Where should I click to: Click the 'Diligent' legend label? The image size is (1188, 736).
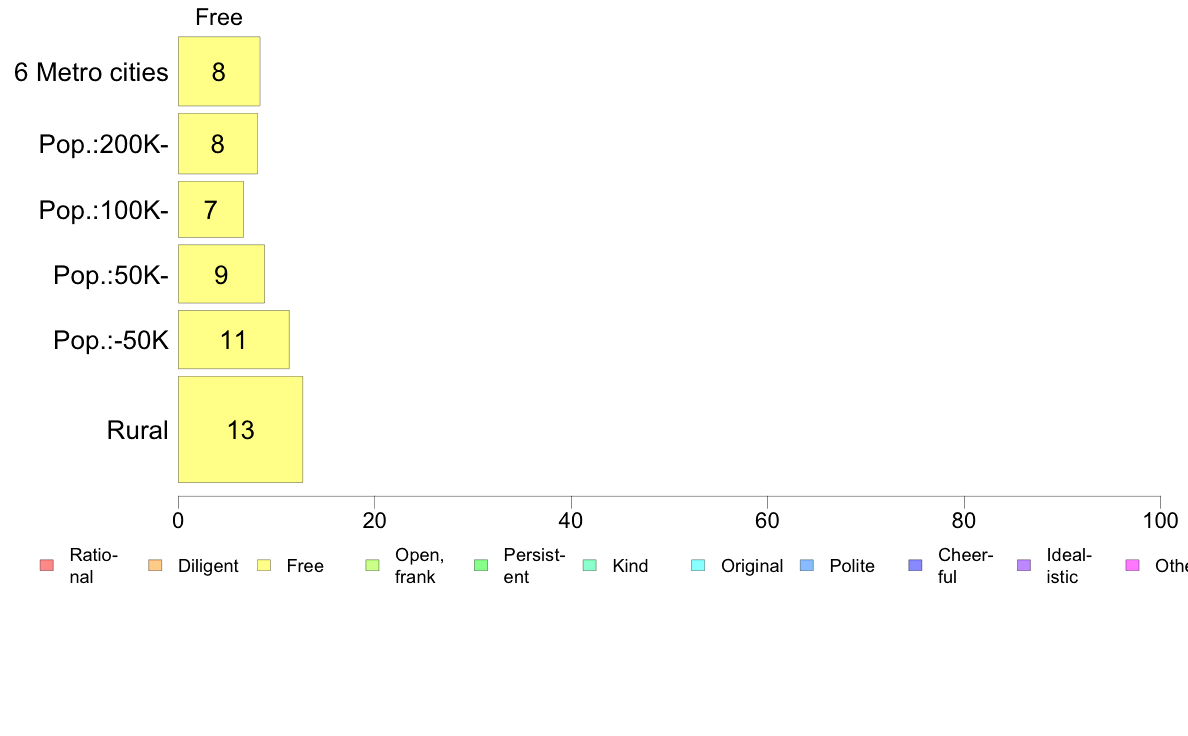click(x=208, y=566)
